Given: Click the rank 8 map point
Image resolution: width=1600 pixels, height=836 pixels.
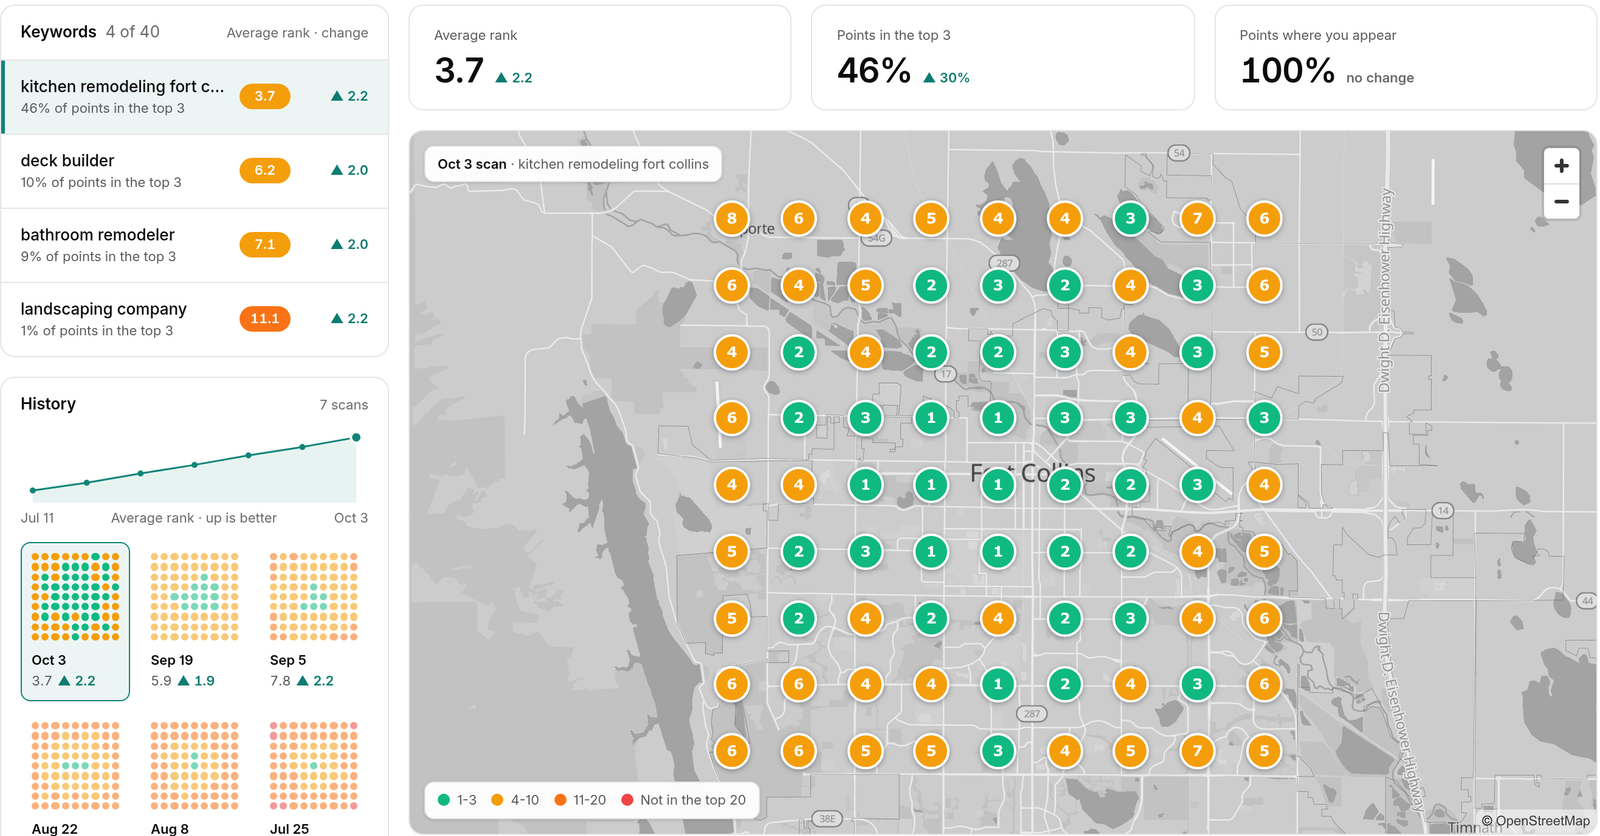Looking at the screenshot, I should pos(732,218).
